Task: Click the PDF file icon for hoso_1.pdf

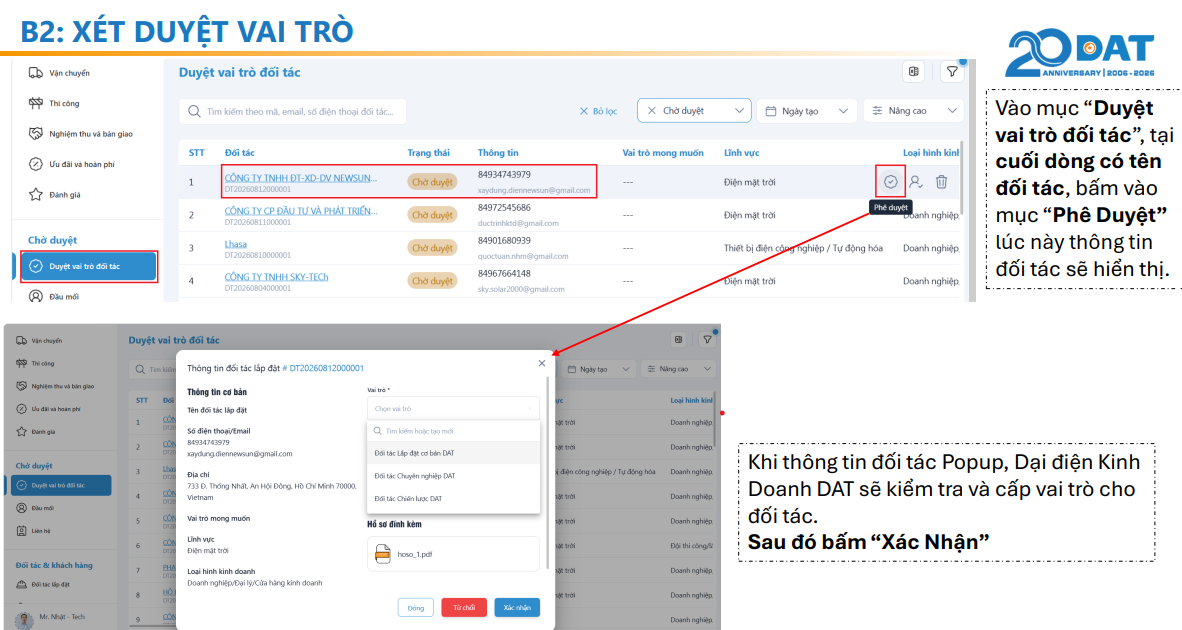Action: 383,554
